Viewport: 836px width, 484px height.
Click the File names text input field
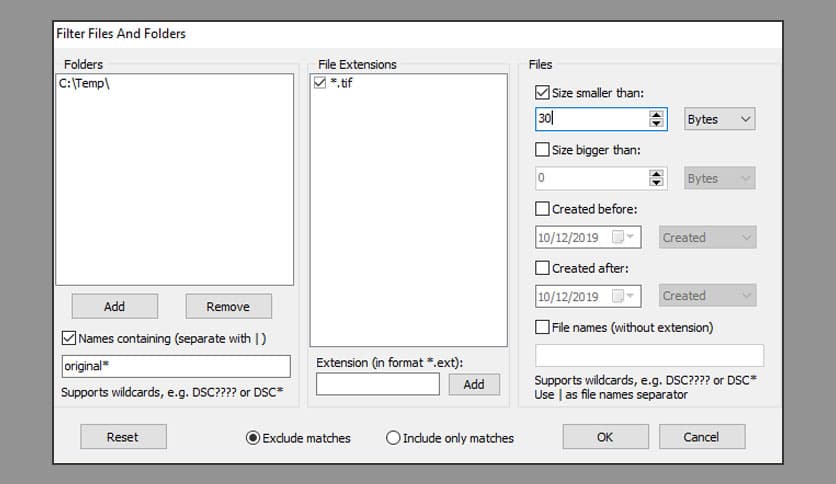click(x=649, y=356)
